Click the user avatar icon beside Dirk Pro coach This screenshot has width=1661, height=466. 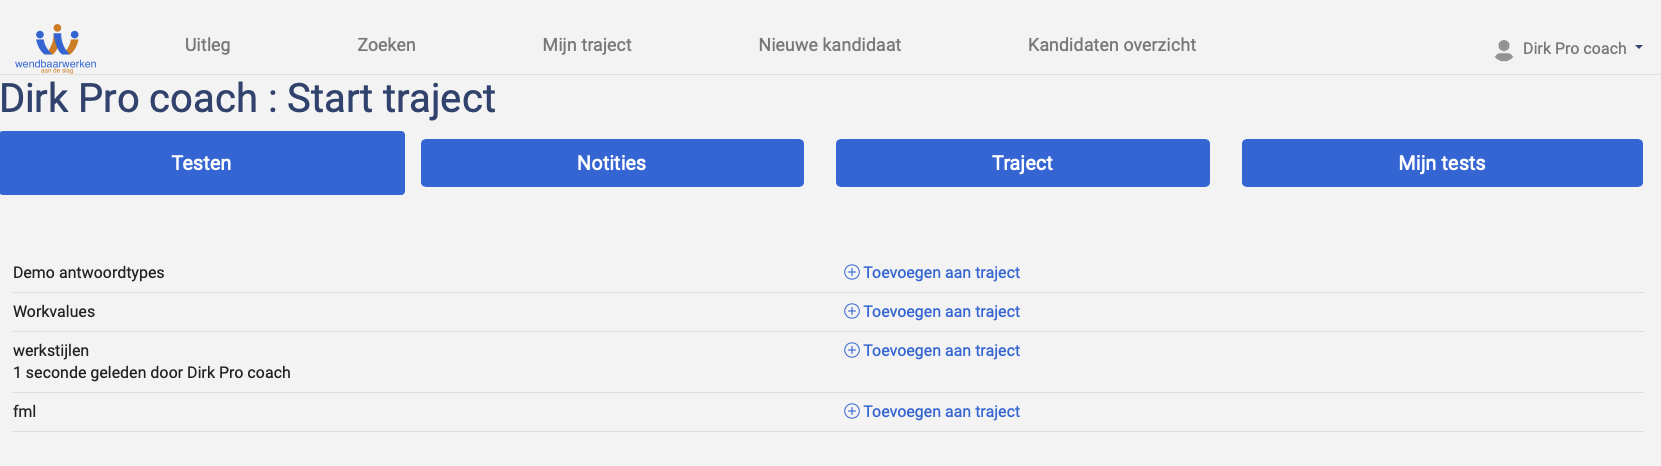pyautogui.click(x=1503, y=49)
